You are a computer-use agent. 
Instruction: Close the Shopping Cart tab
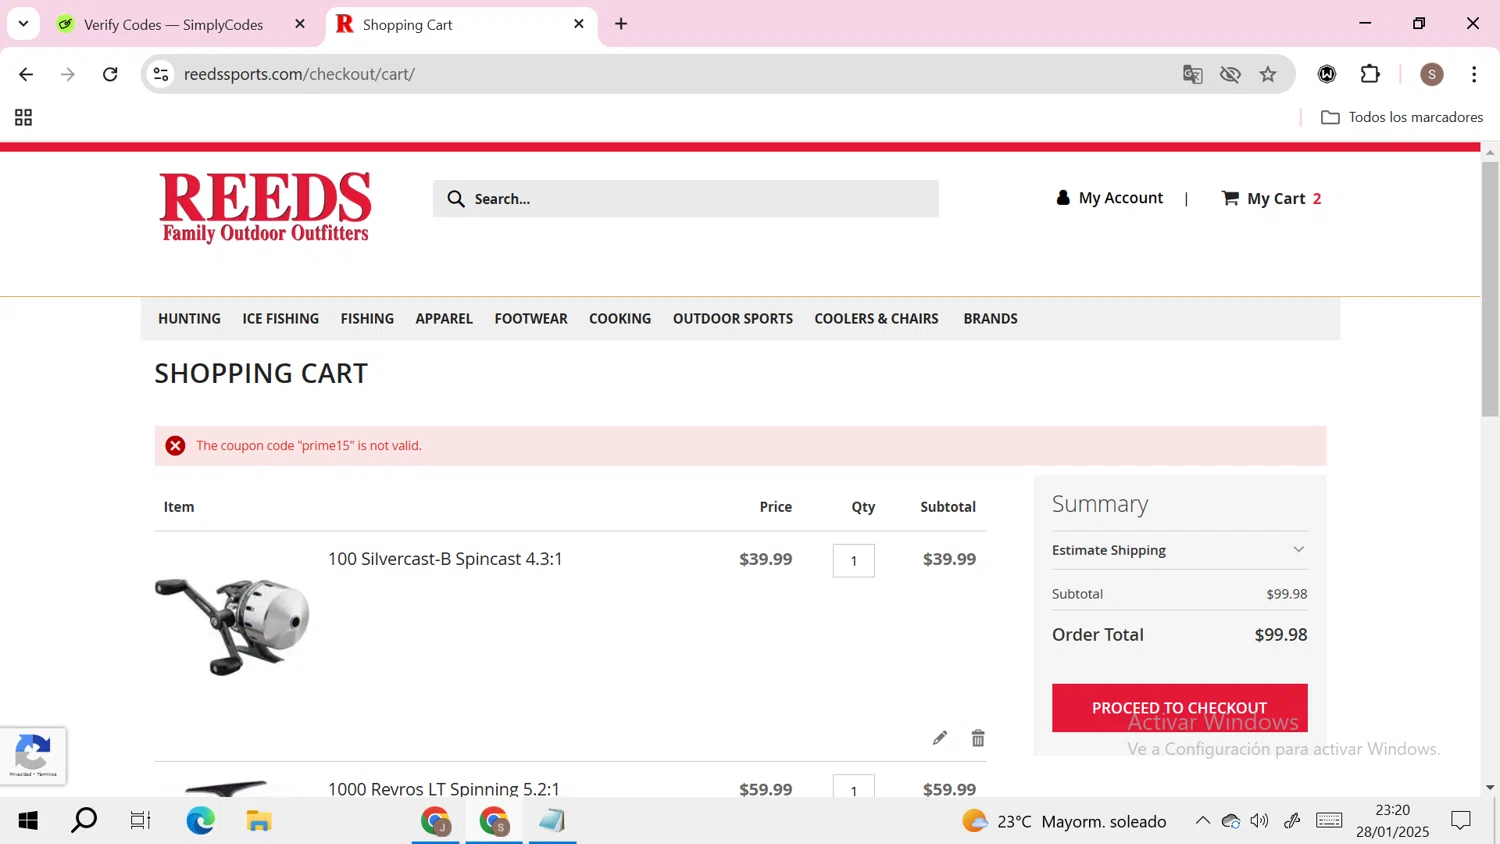click(579, 24)
